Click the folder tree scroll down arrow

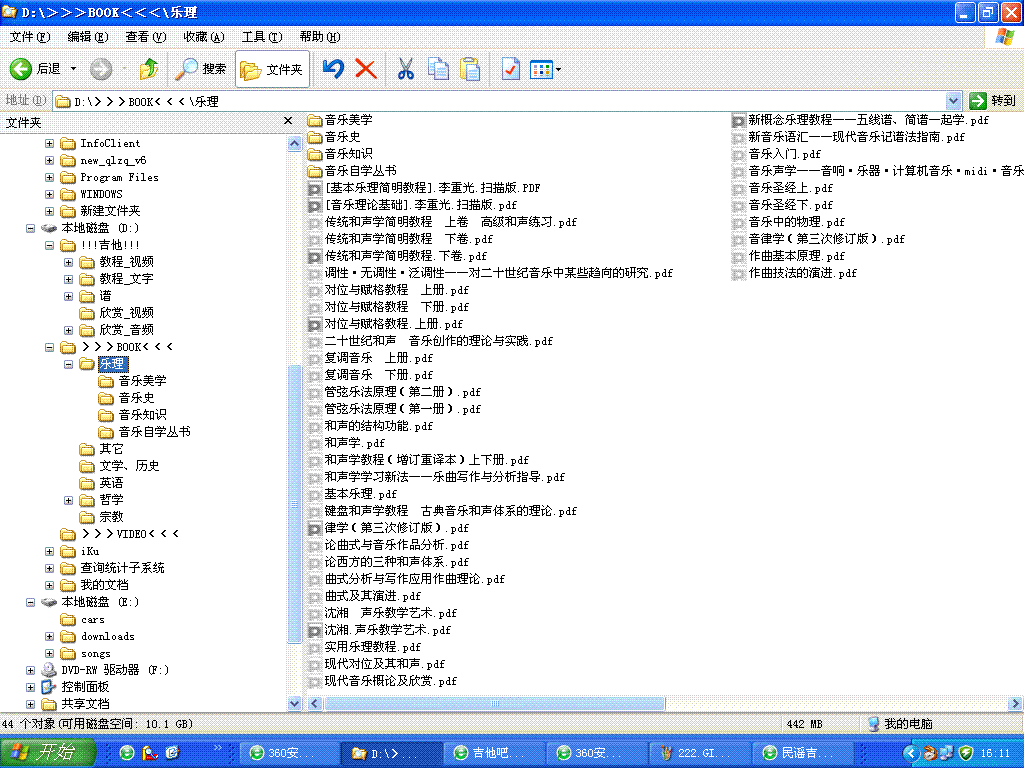click(x=294, y=703)
